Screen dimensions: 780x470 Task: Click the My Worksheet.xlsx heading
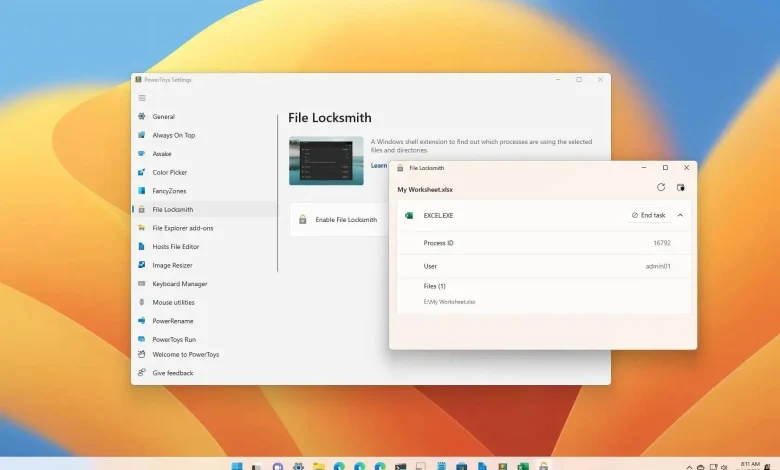click(425, 189)
